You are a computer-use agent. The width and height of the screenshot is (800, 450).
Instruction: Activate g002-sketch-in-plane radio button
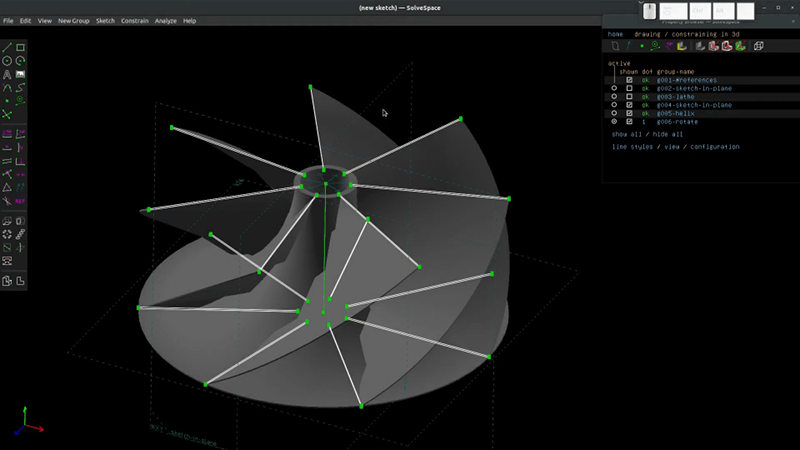coord(614,88)
